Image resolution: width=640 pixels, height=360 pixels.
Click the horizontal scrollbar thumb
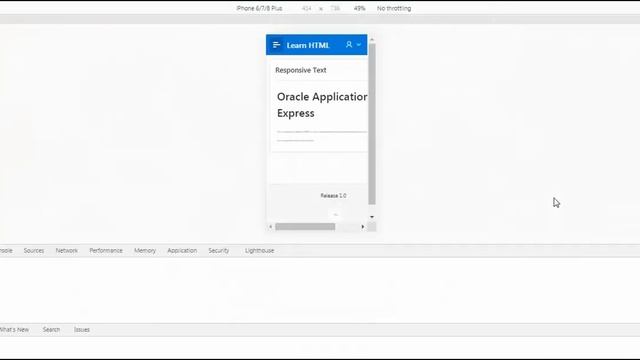(x=305, y=227)
